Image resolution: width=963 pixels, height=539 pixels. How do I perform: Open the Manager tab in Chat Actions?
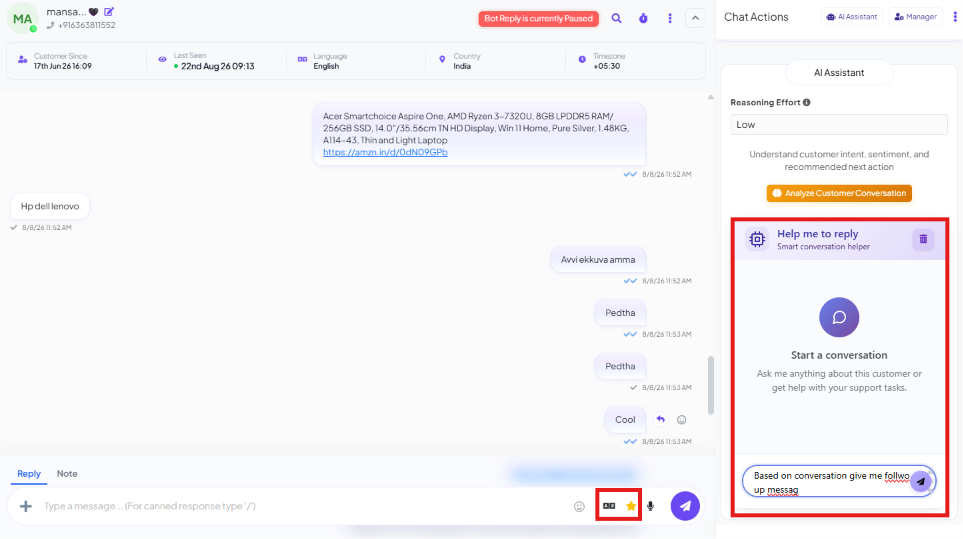[916, 17]
